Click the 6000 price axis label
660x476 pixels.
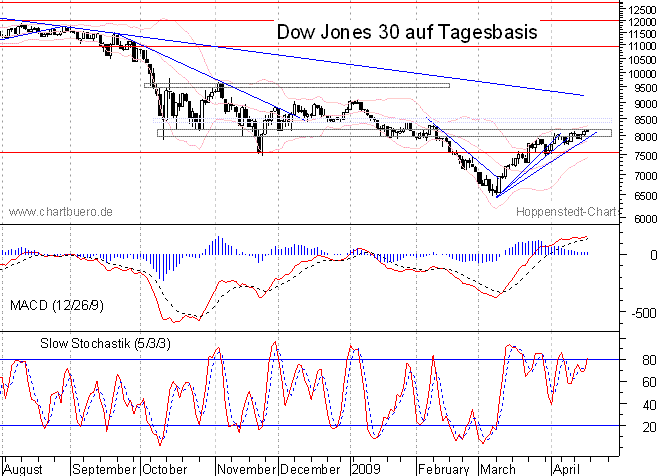click(645, 219)
